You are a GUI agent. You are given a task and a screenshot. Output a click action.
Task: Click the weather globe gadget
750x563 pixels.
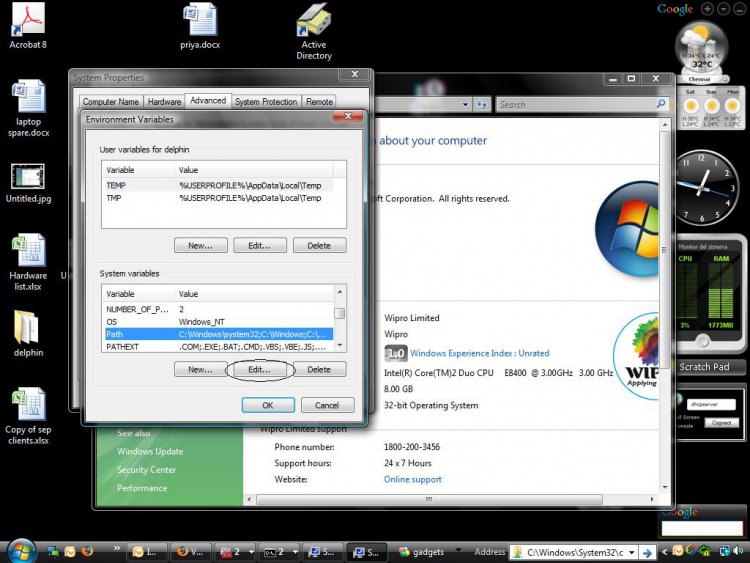click(701, 48)
